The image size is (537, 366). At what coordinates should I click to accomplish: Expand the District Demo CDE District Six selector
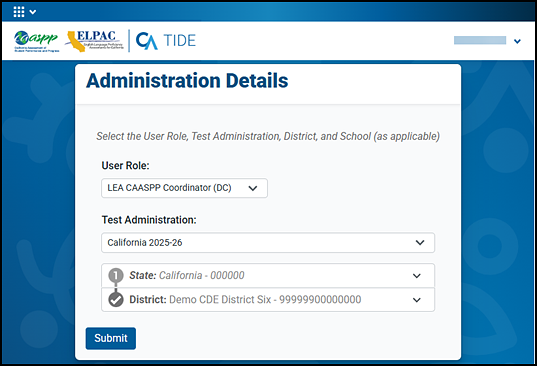click(x=268, y=300)
